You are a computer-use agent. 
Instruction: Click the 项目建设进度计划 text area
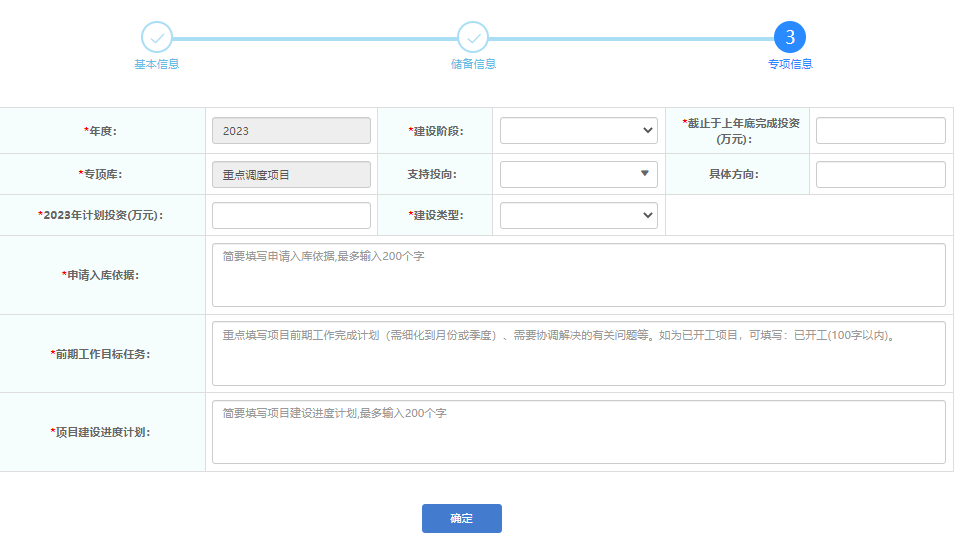pyautogui.click(x=578, y=432)
